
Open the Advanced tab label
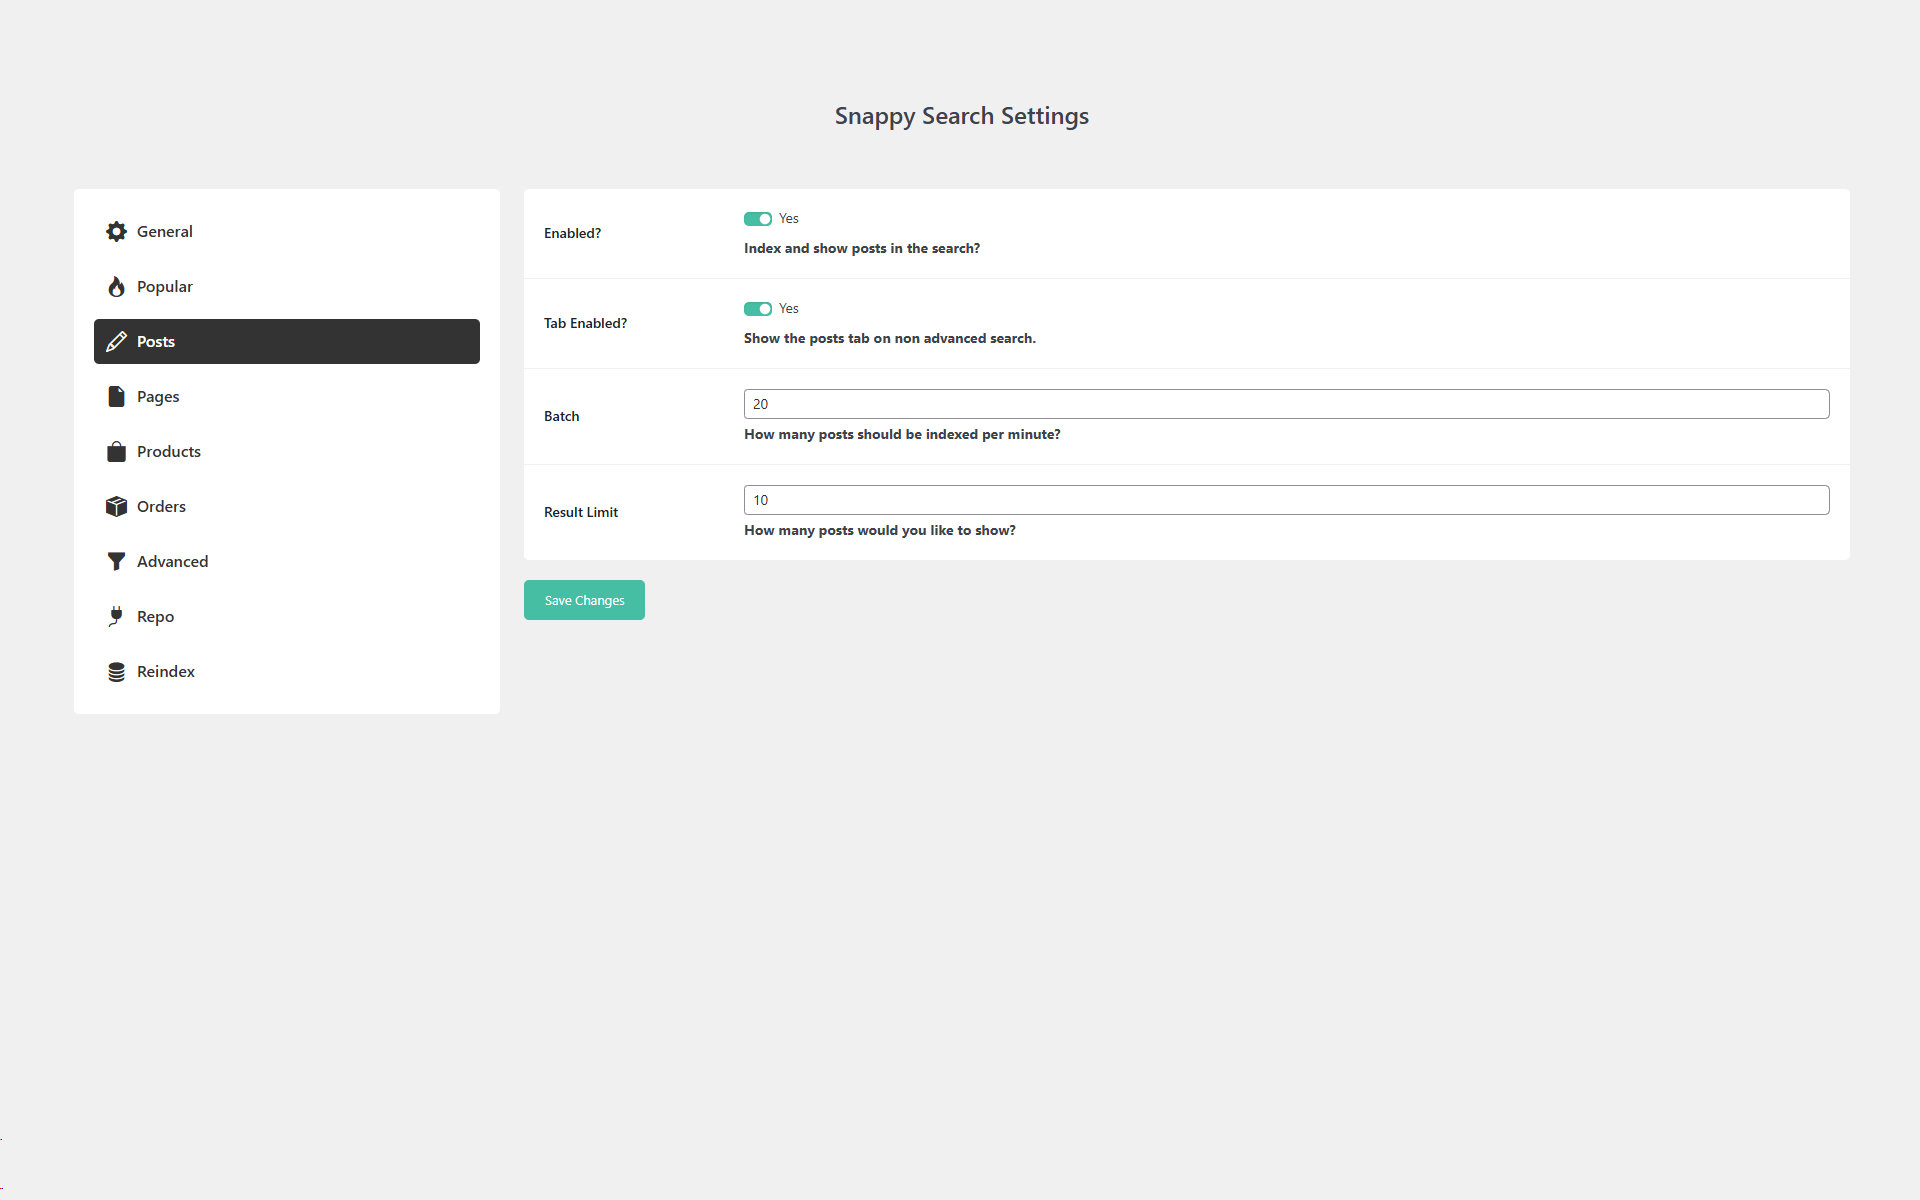coord(173,561)
